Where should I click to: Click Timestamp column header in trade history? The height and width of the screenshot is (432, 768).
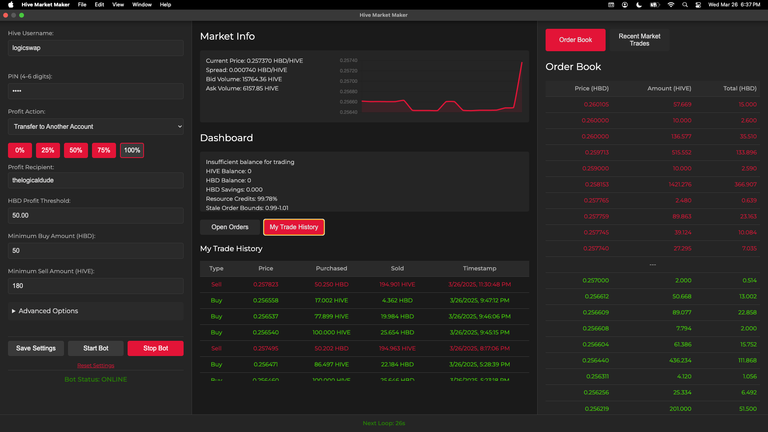[x=480, y=268]
